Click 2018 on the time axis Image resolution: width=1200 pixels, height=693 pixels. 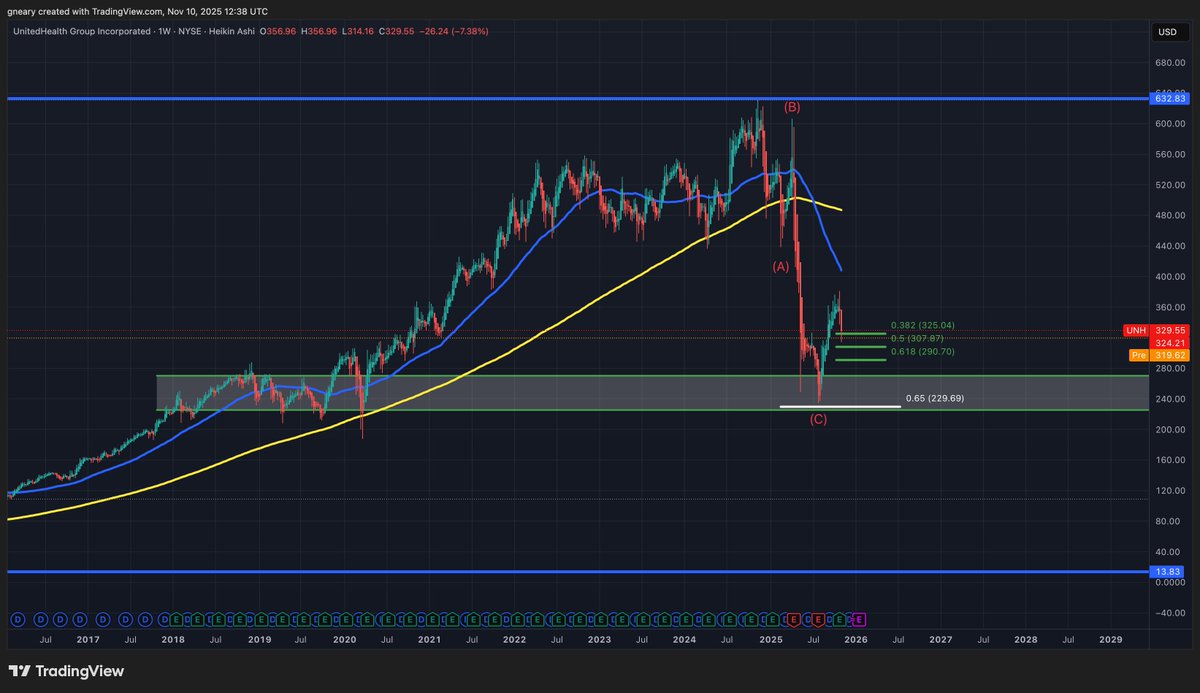173,638
